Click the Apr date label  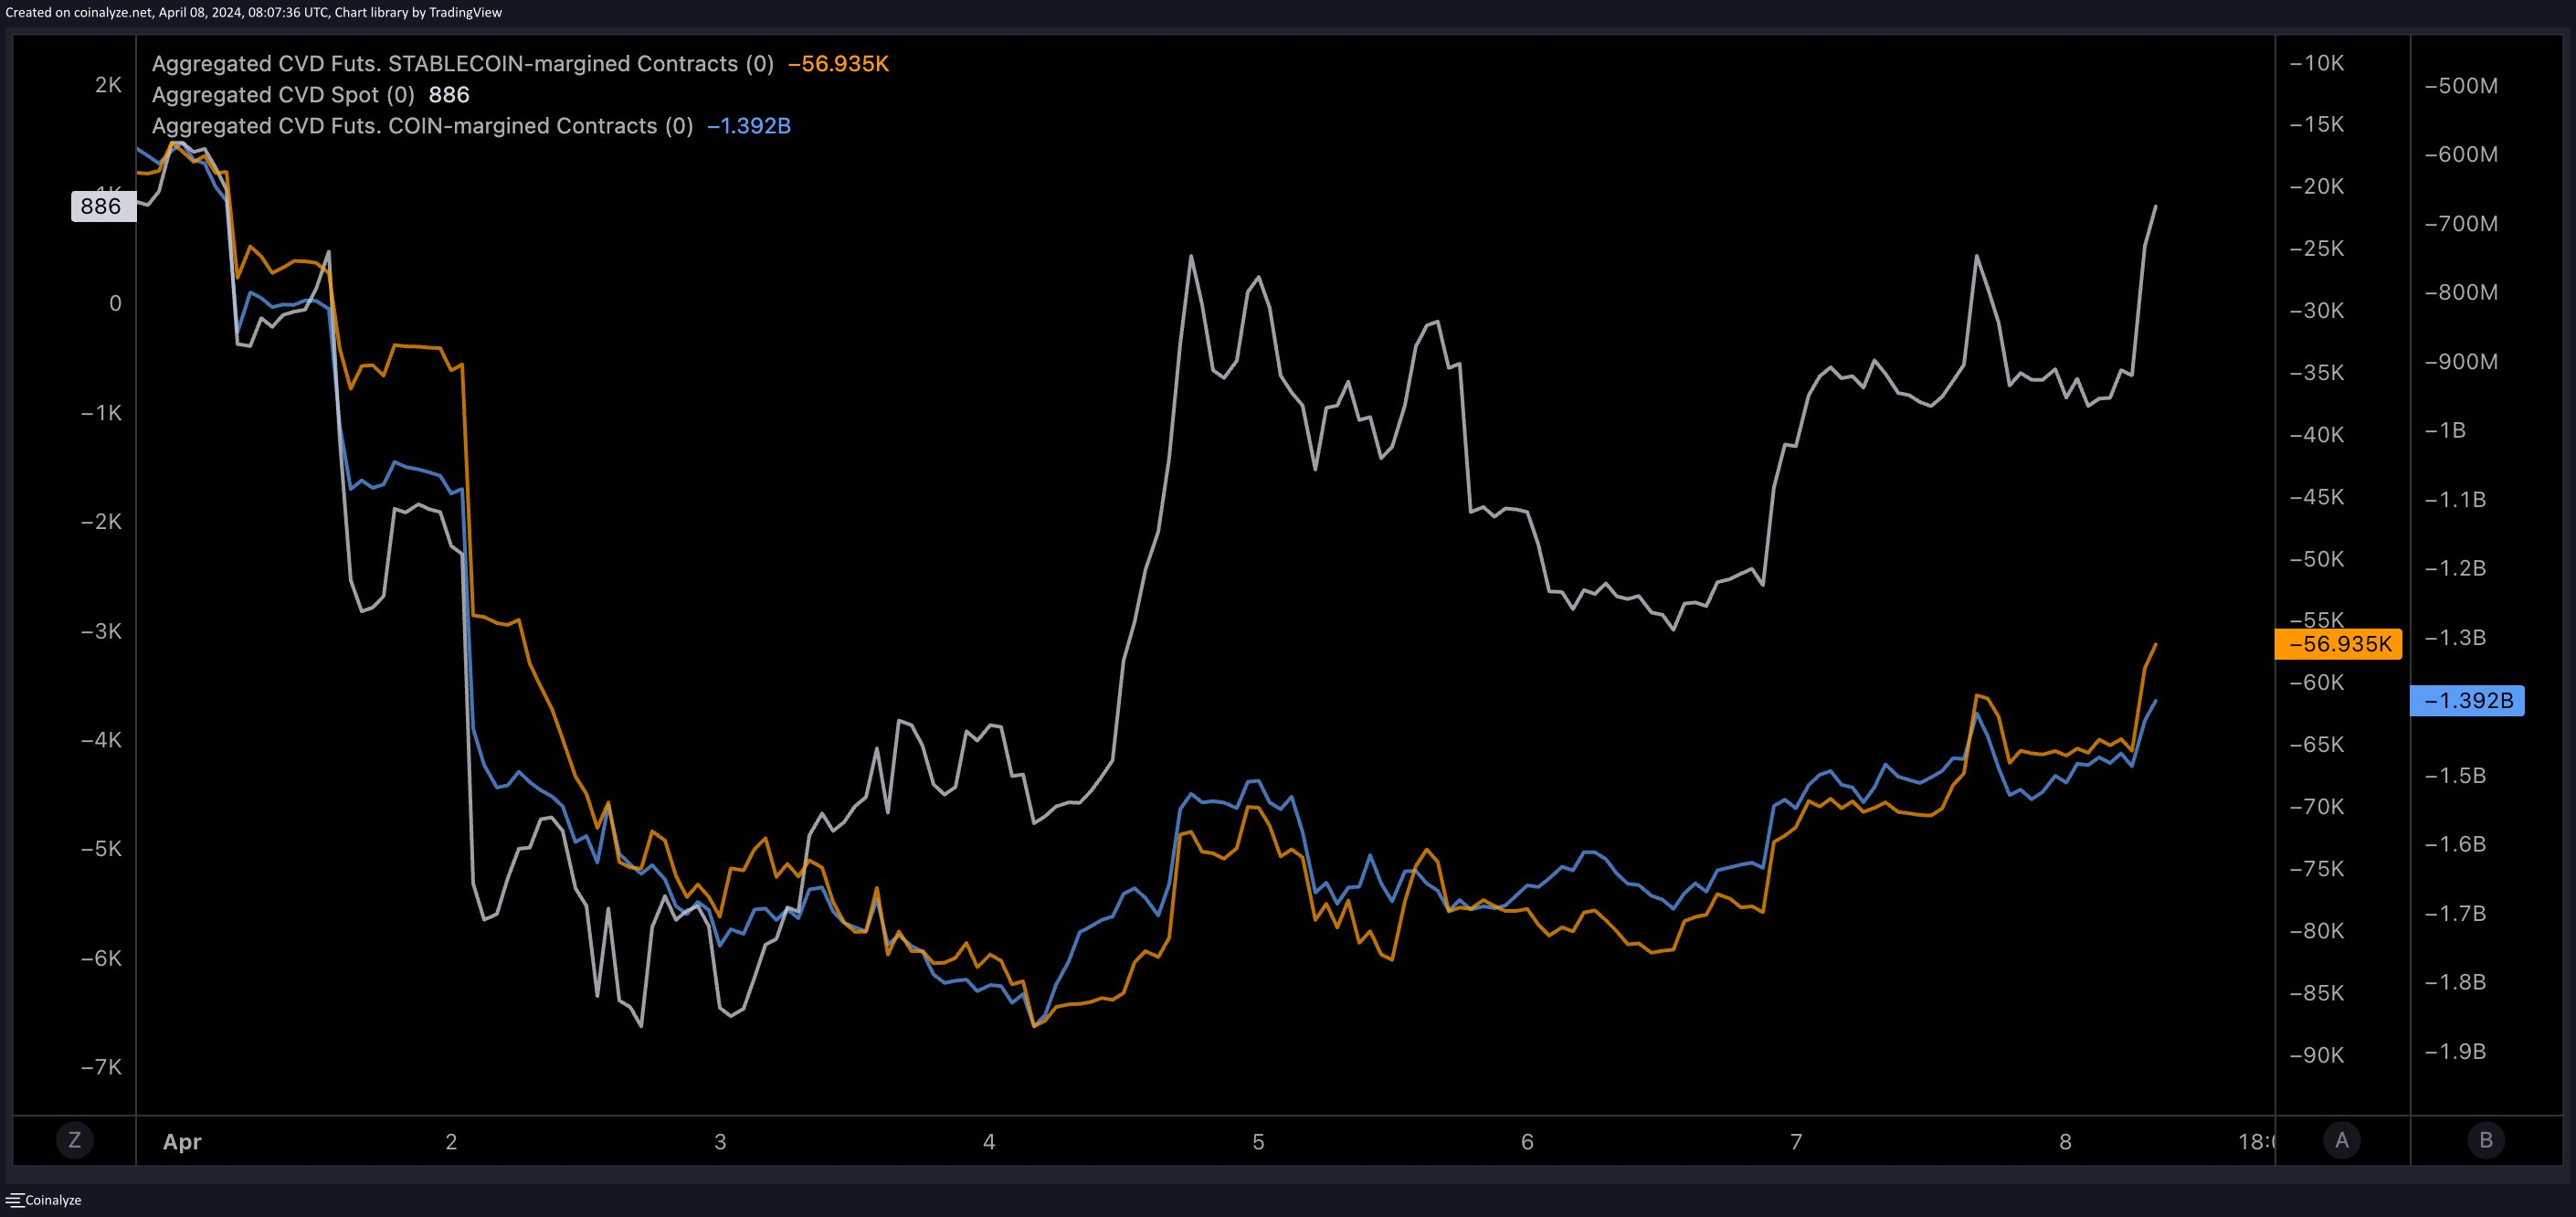point(182,1142)
